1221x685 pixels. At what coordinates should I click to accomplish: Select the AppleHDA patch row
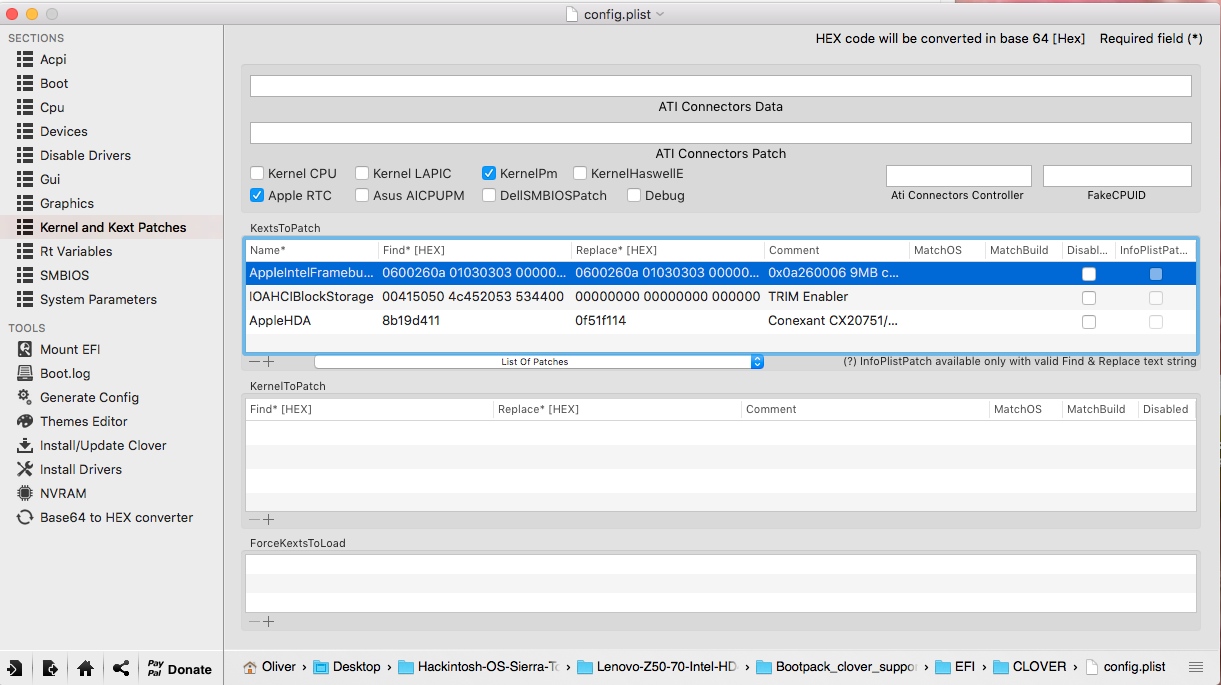pyautogui.click(x=720, y=321)
